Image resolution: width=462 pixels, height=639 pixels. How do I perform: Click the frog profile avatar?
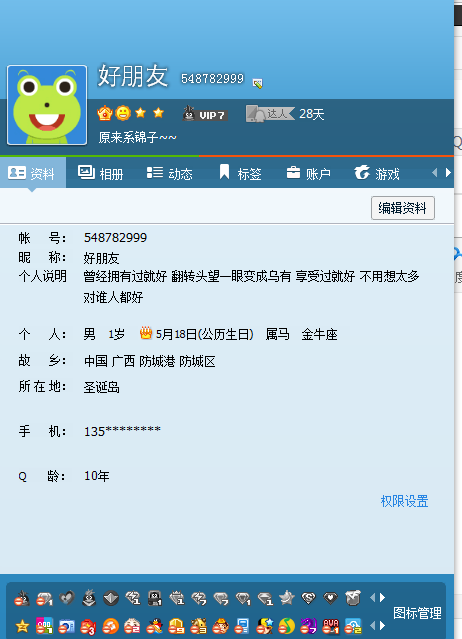(x=47, y=105)
